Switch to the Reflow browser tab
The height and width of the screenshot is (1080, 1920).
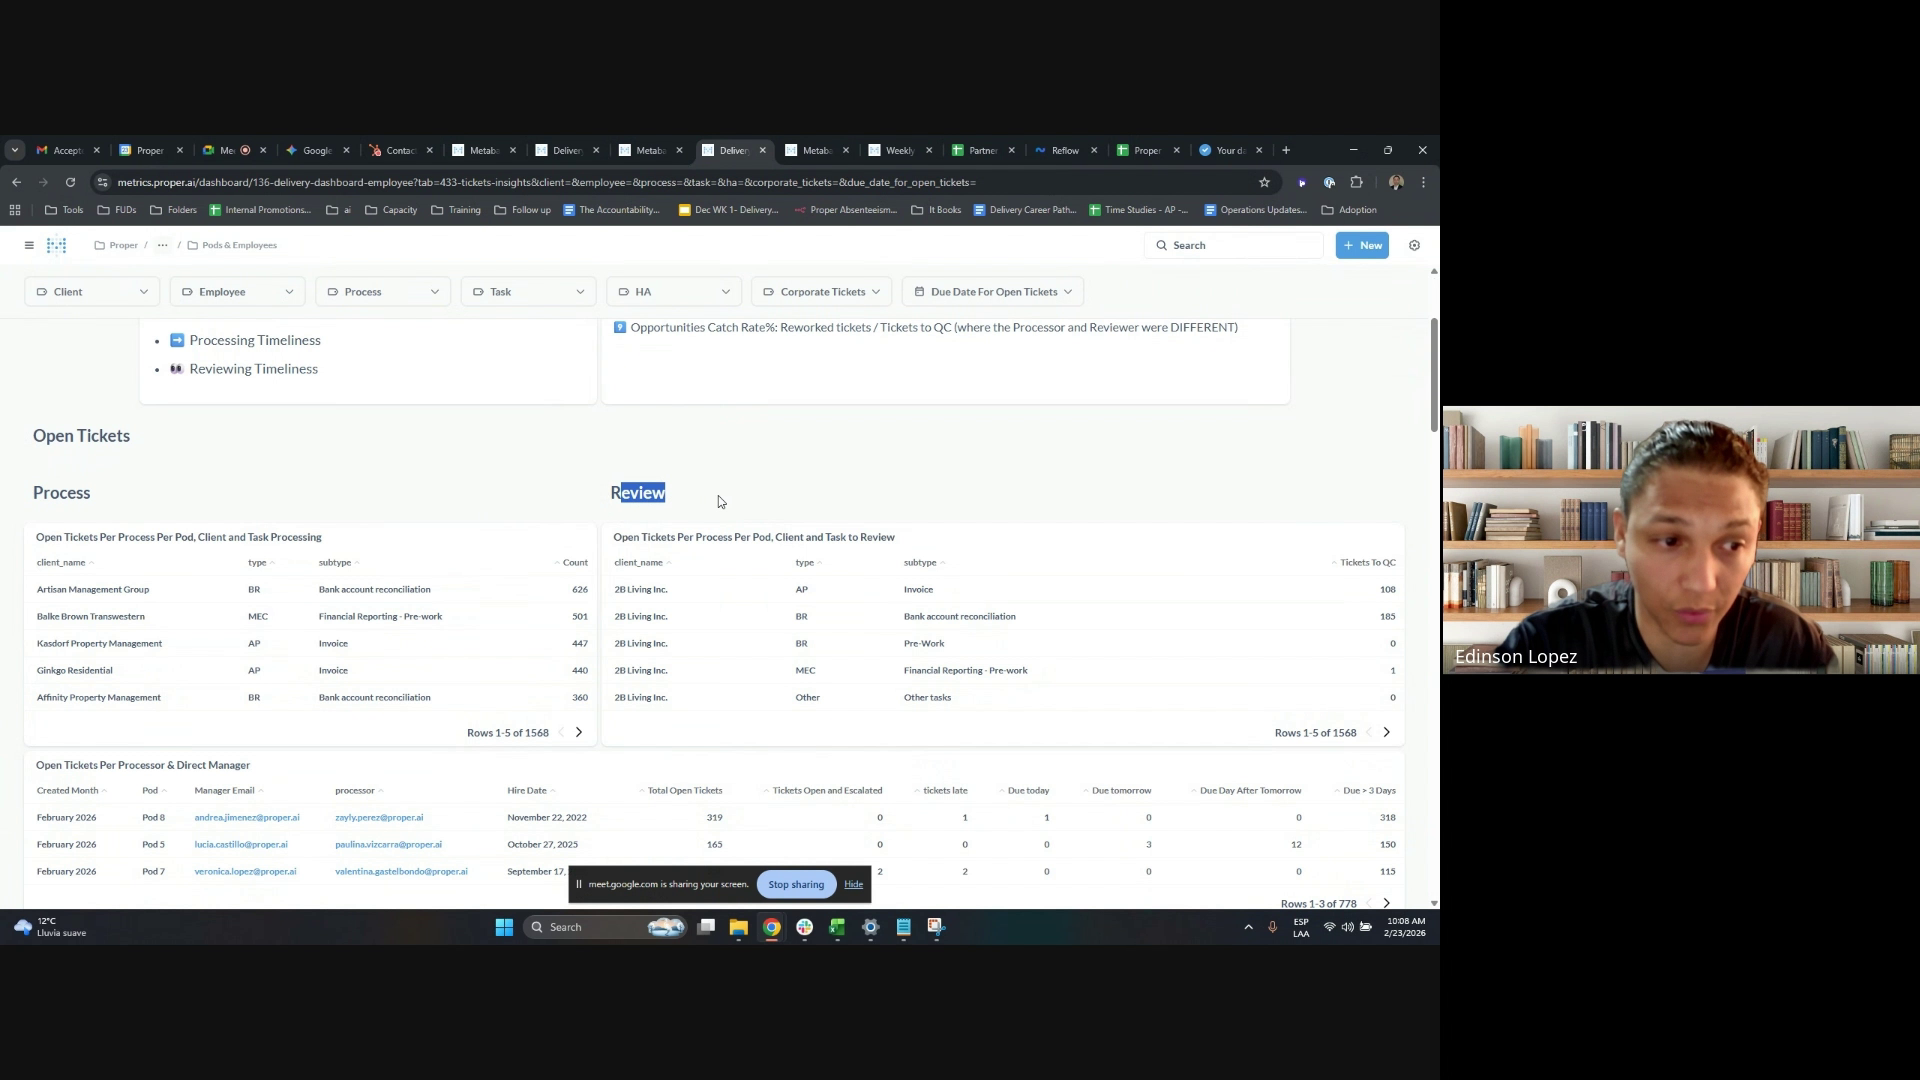[1064, 150]
